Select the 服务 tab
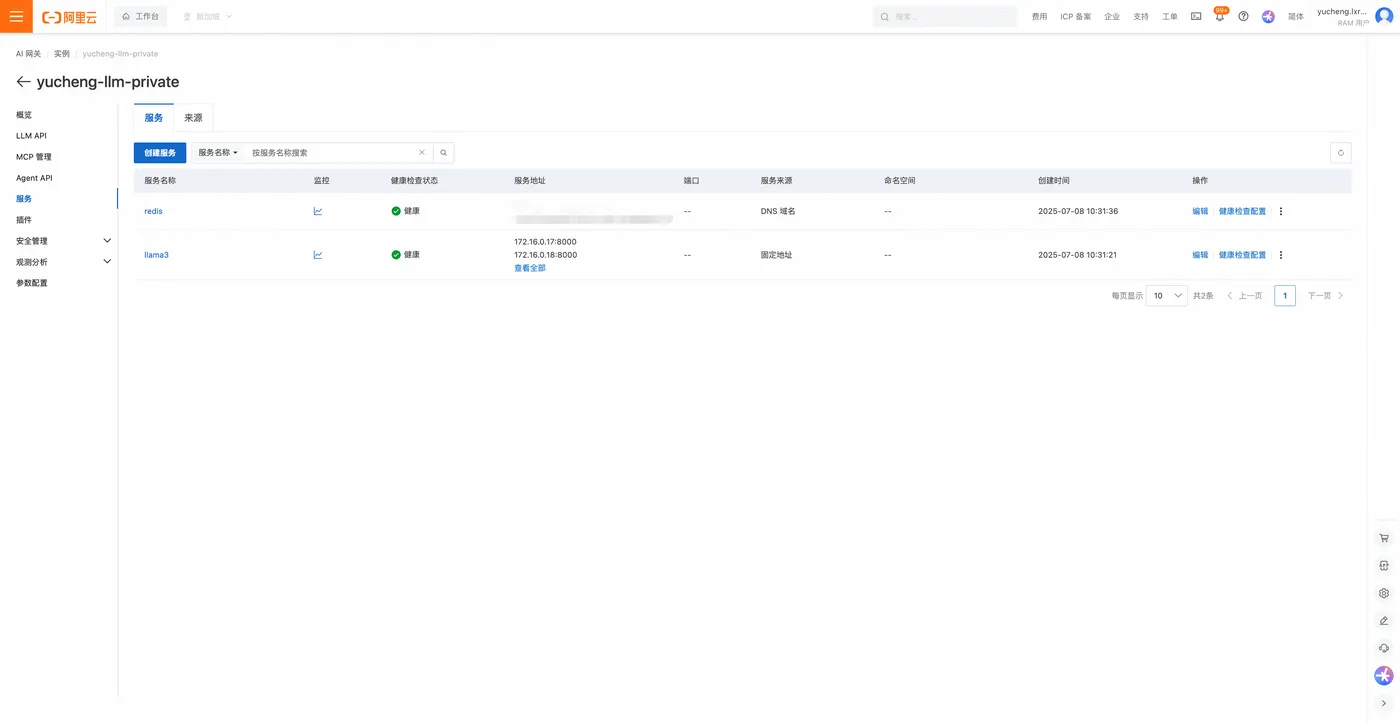1400x723 pixels. click(153, 118)
